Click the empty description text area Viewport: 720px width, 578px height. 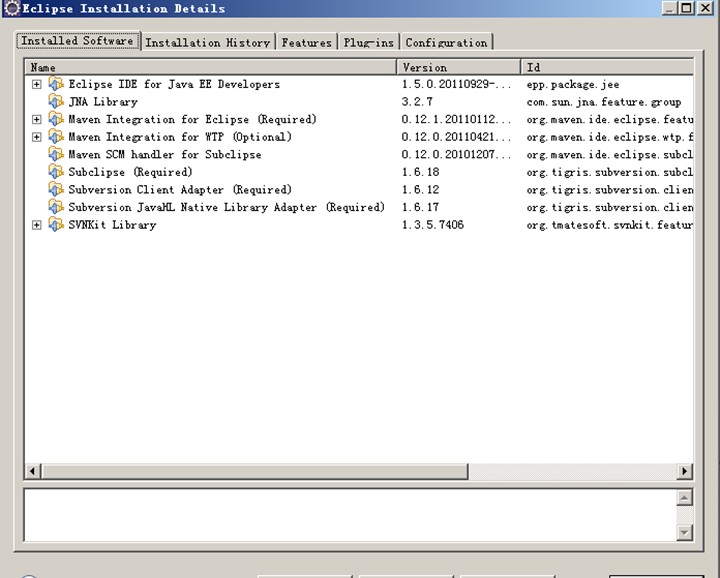350,515
